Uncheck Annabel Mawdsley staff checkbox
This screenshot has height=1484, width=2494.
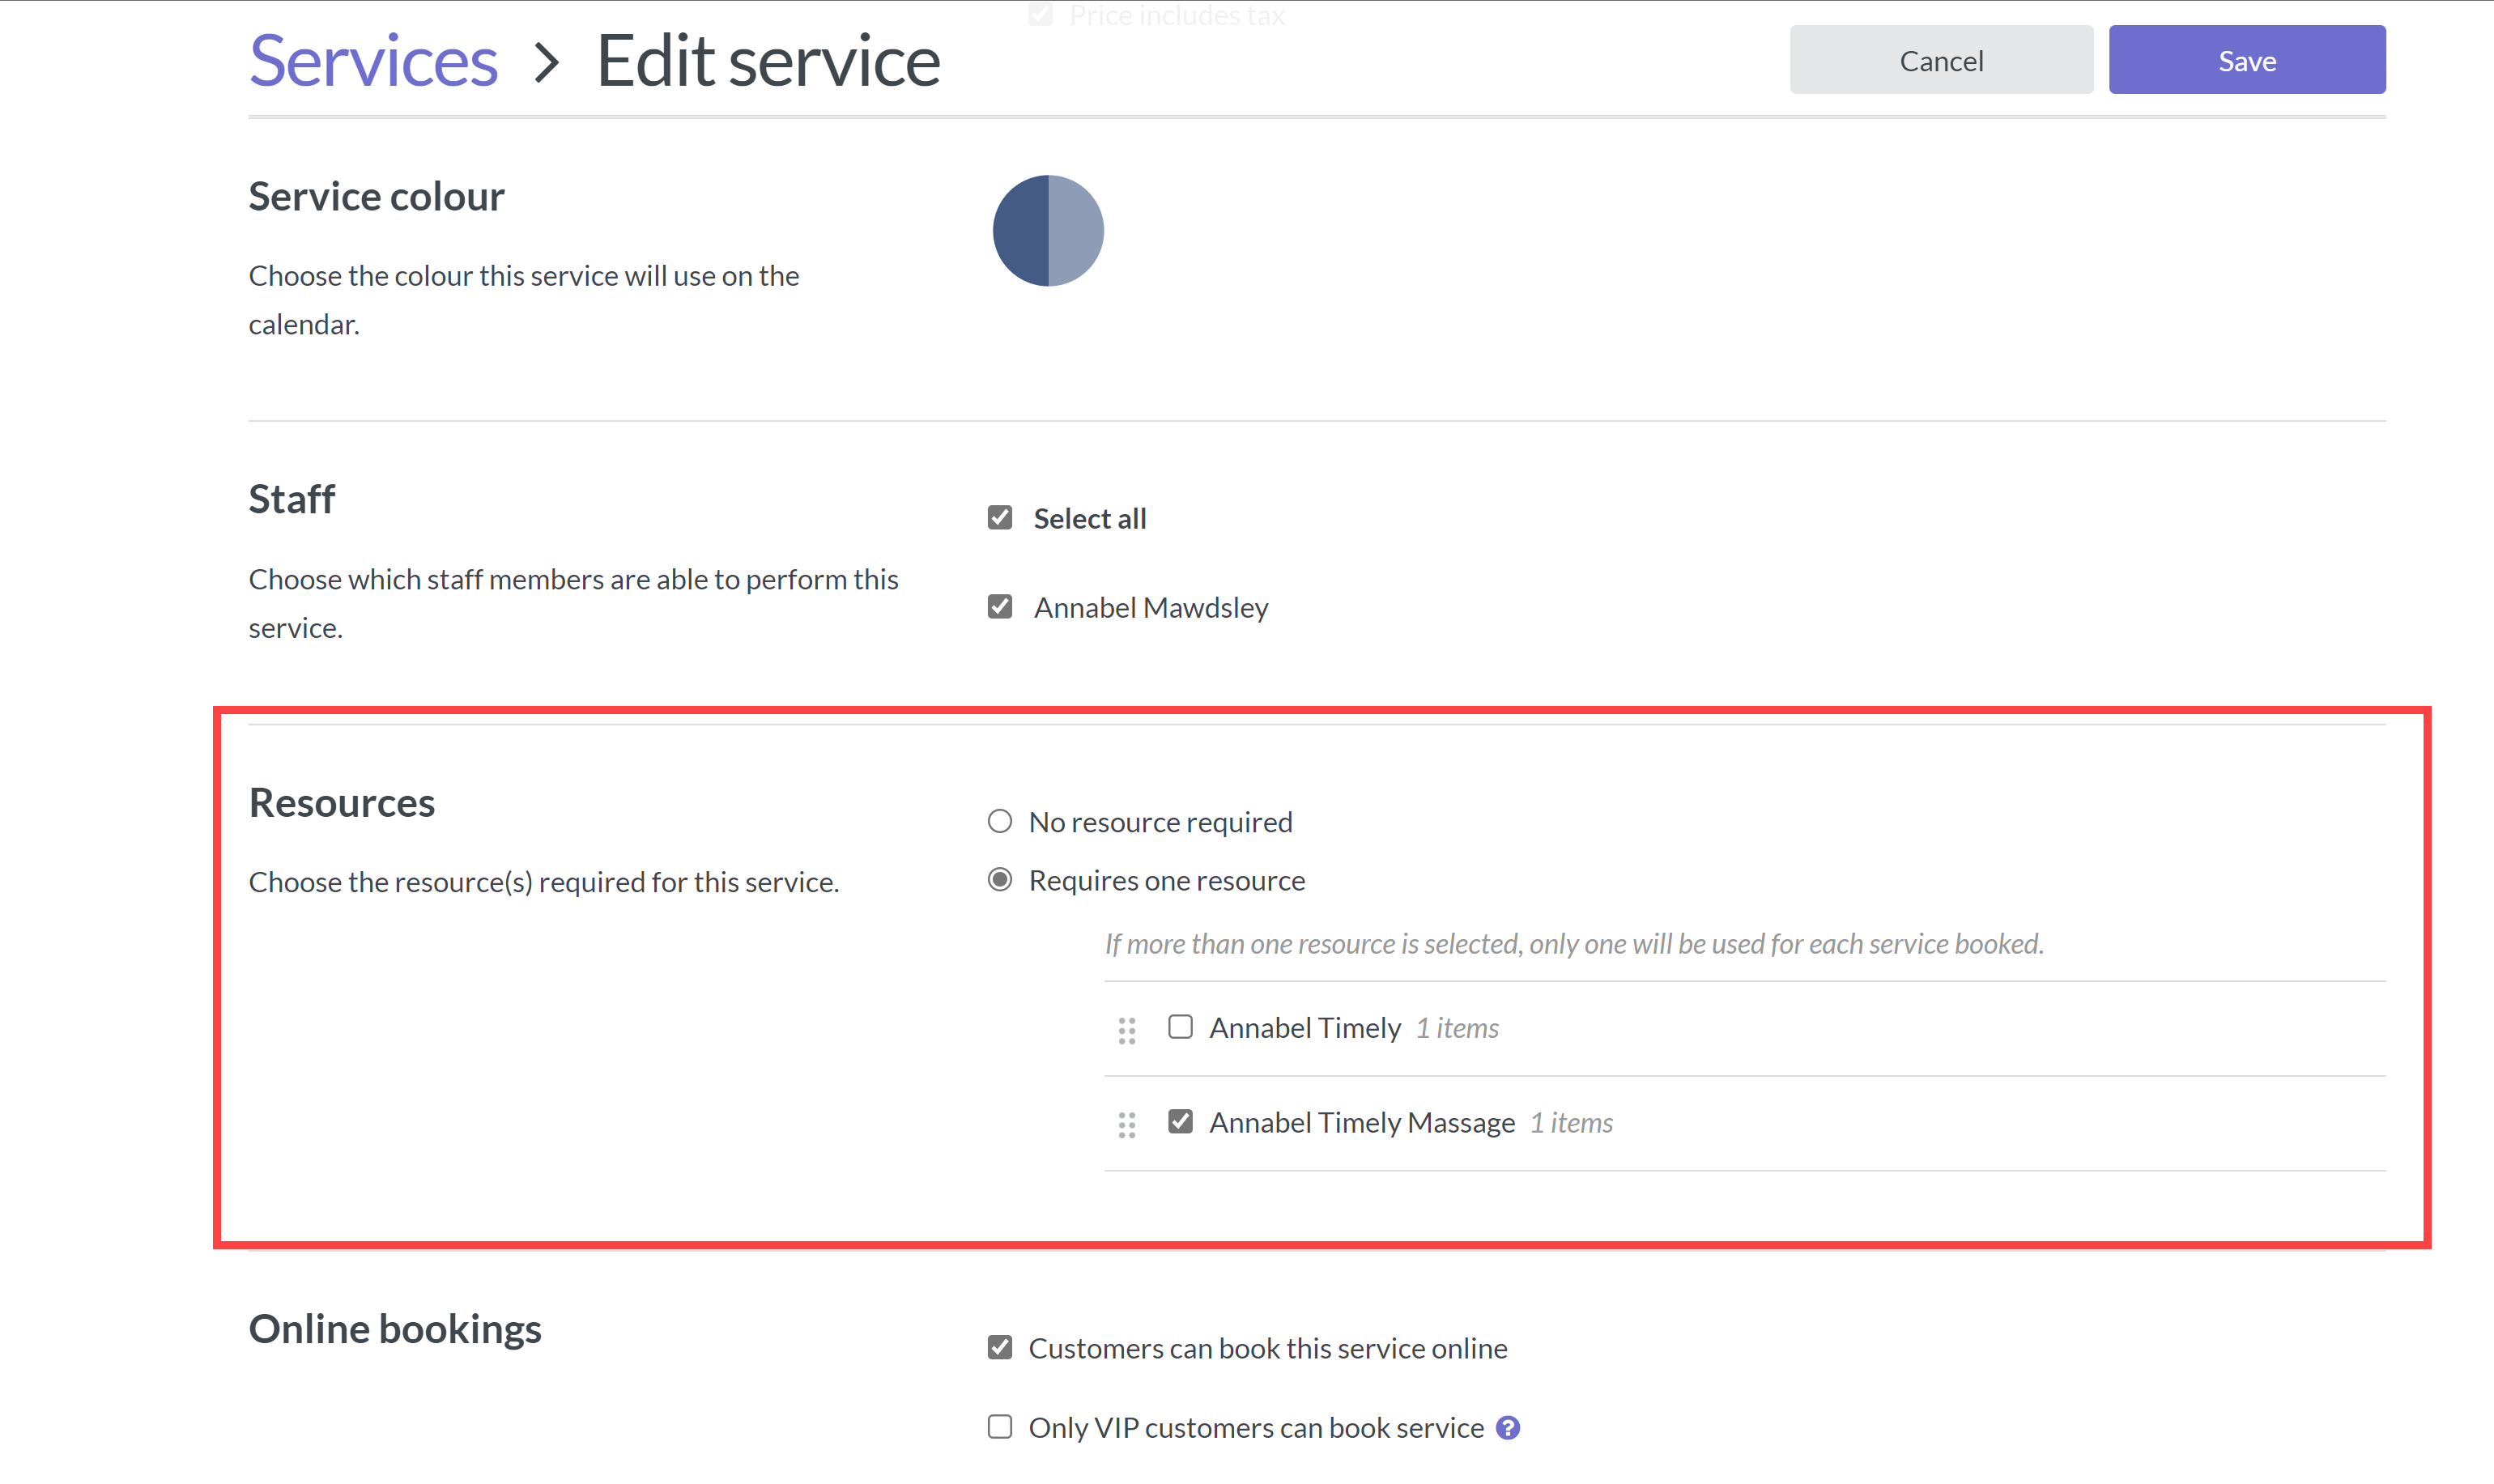pos(999,607)
